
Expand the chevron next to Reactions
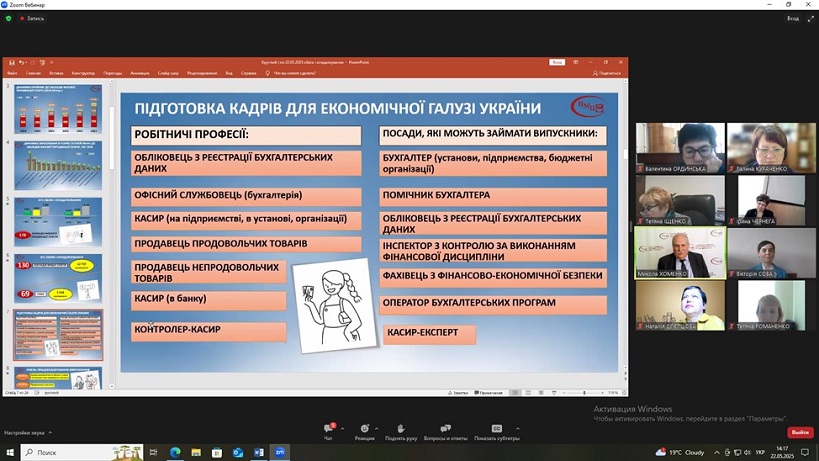coord(377,429)
